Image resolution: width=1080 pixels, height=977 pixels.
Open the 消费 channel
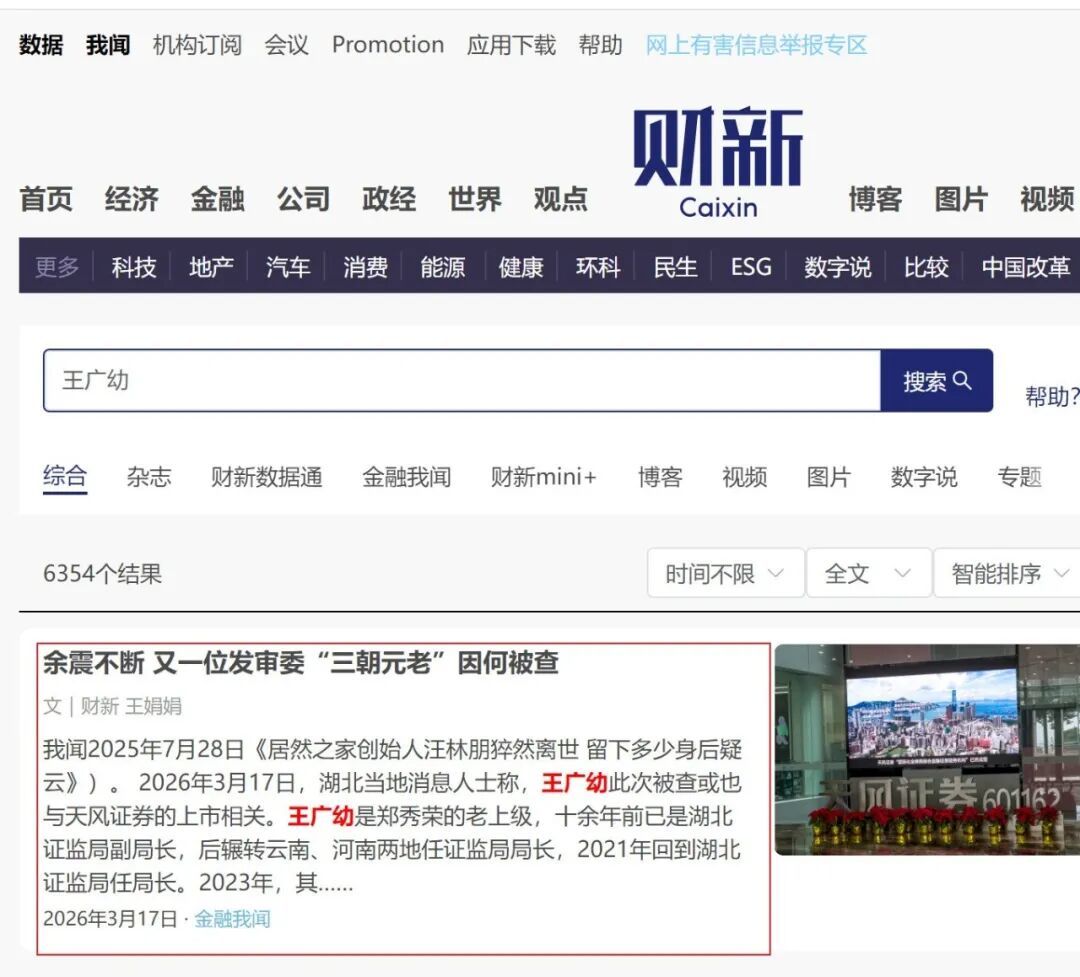click(x=366, y=267)
